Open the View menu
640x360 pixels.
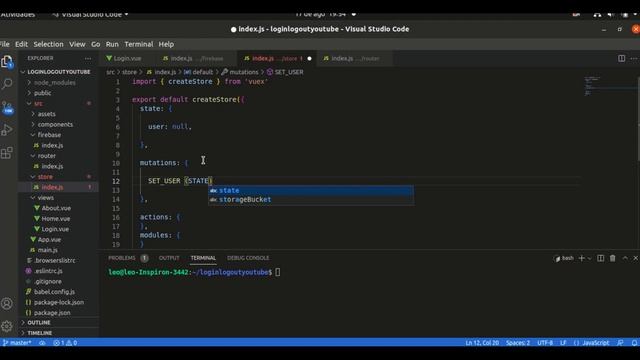(77, 44)
